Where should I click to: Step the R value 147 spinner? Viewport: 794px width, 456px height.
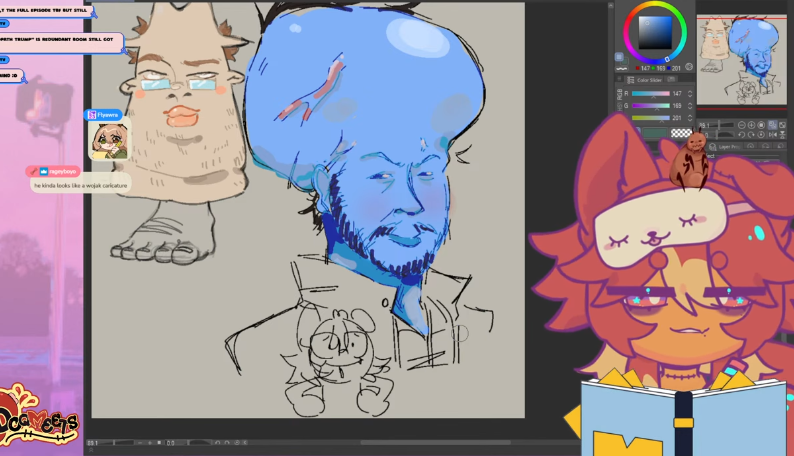coord(690,94)
